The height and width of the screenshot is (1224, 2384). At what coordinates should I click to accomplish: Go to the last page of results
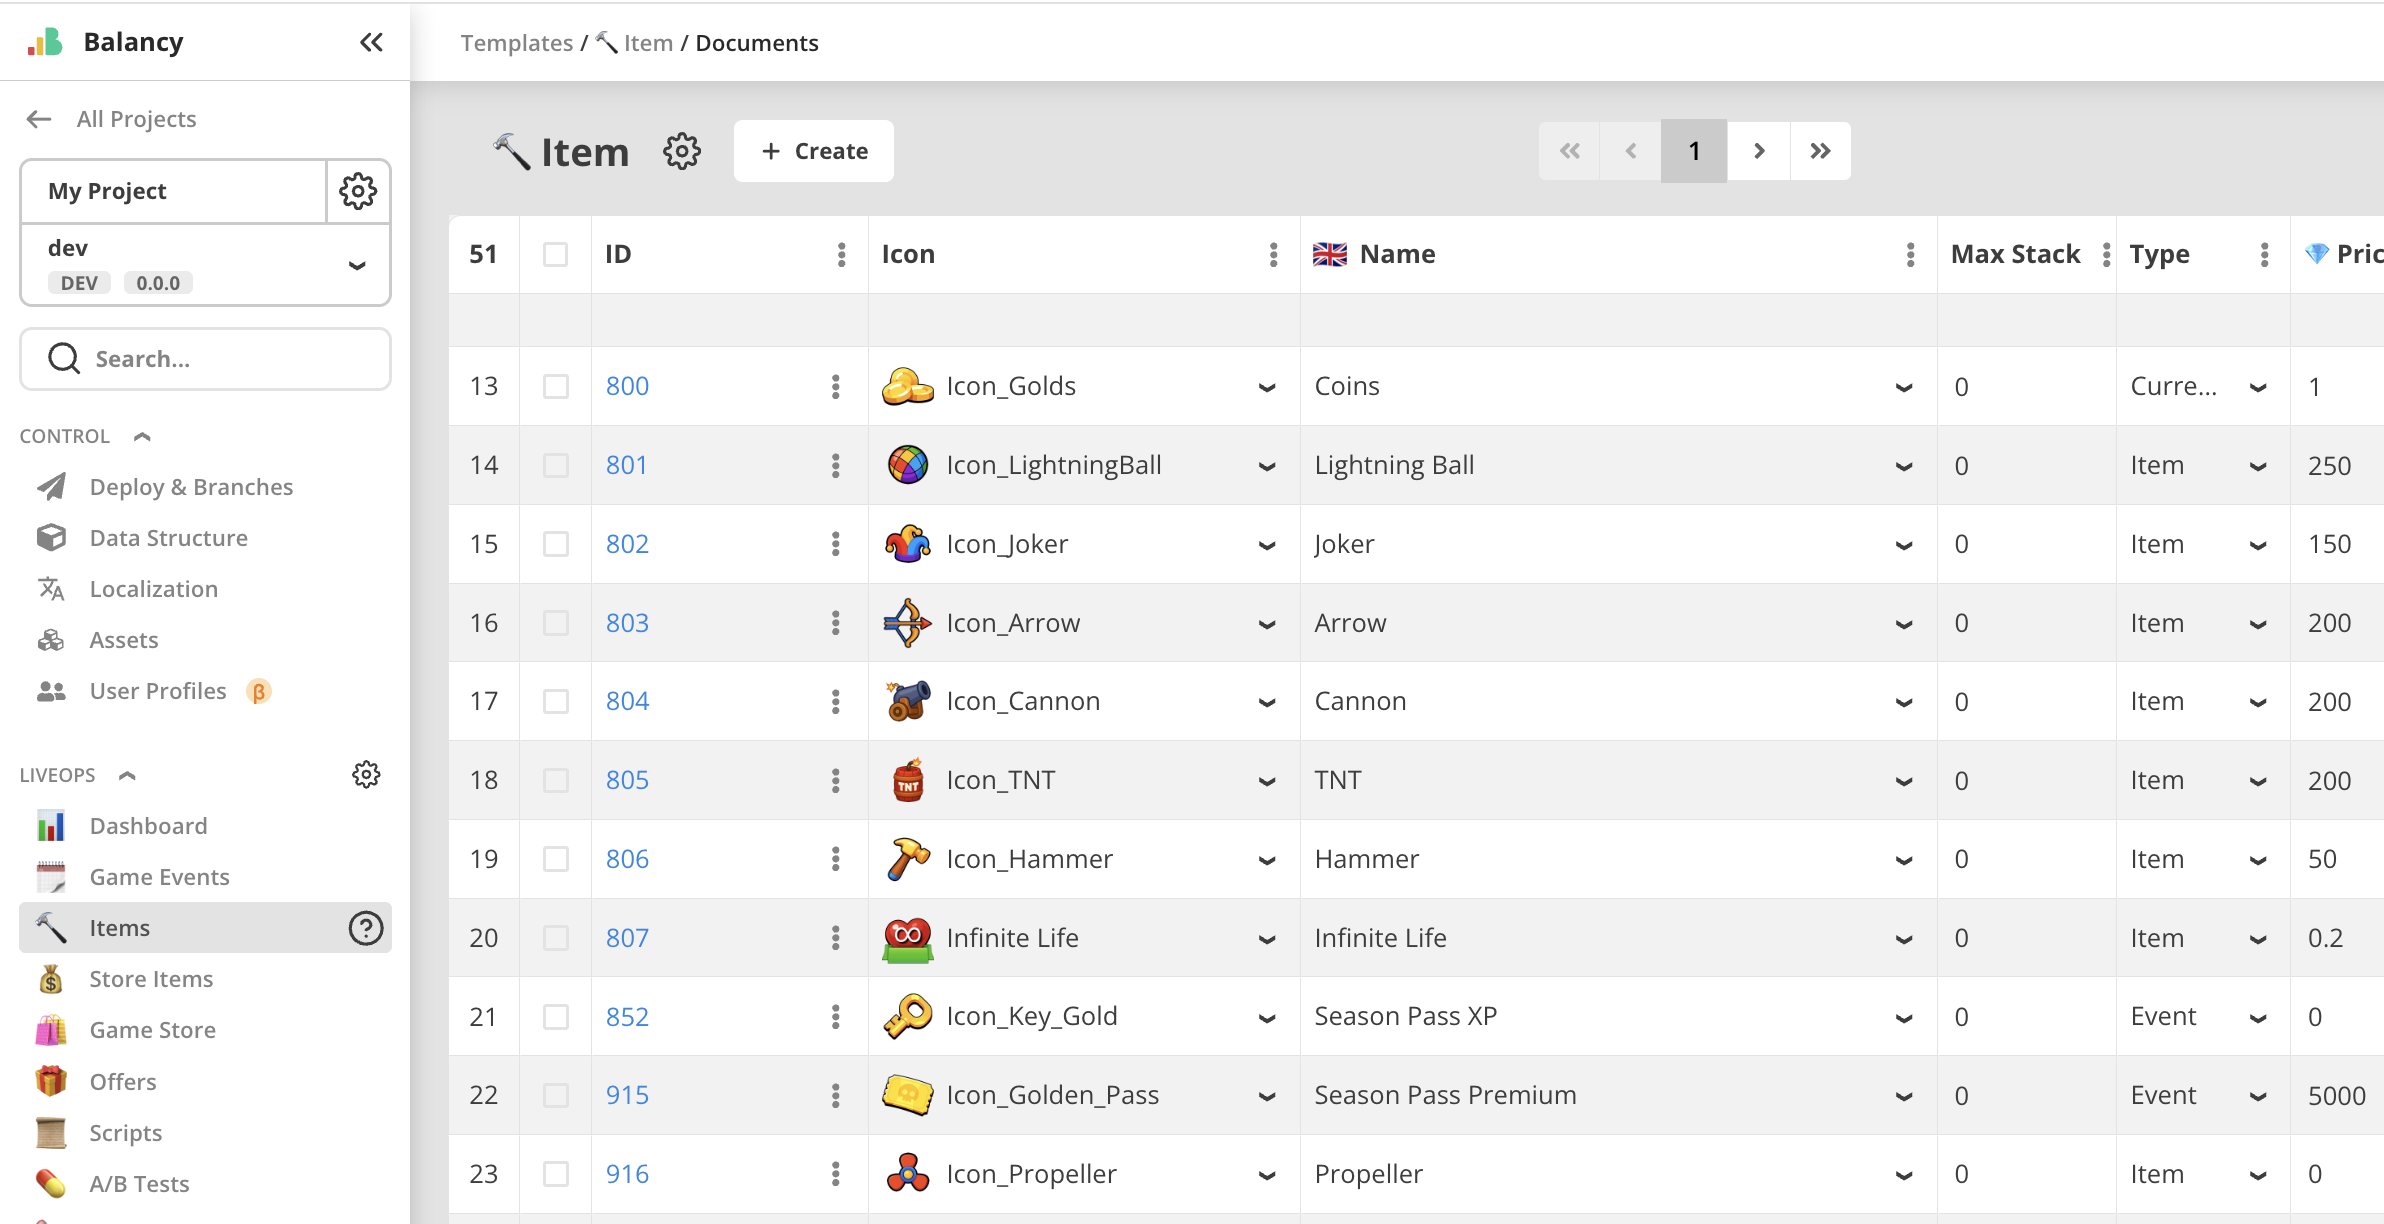[1820, 151]
